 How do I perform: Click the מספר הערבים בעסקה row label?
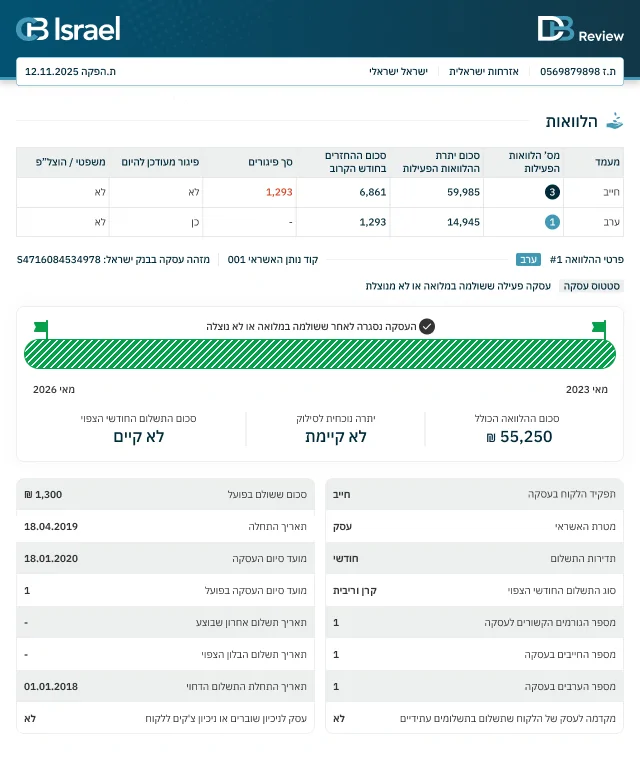570,686
